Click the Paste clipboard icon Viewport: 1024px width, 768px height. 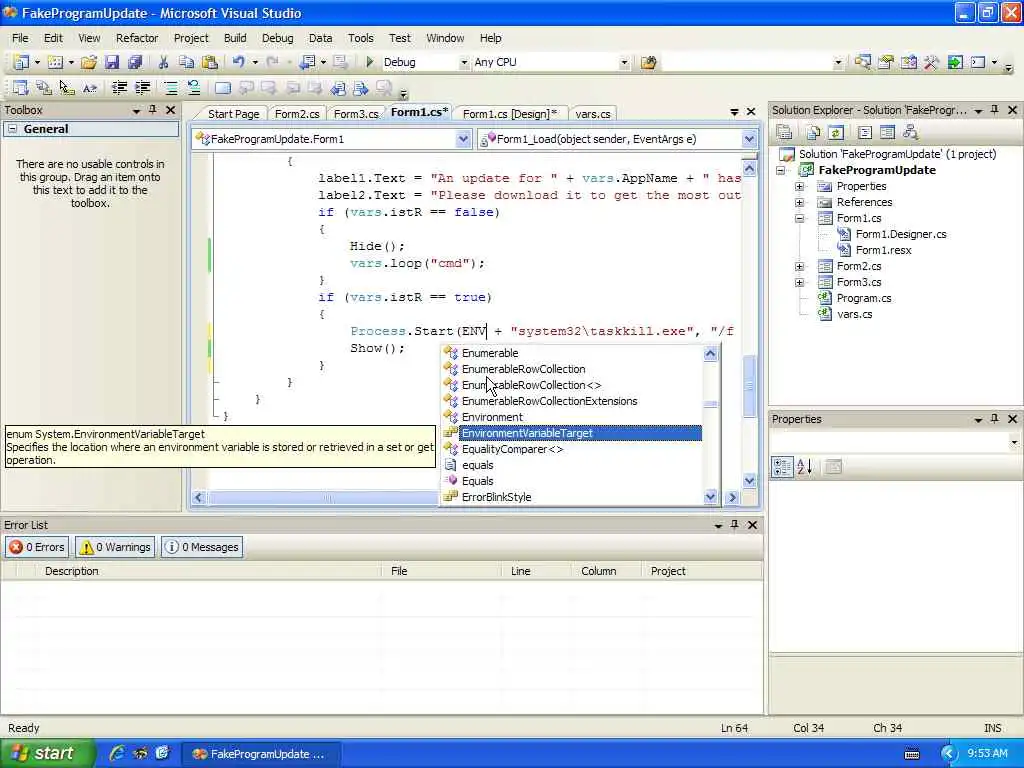click(210, 62)
